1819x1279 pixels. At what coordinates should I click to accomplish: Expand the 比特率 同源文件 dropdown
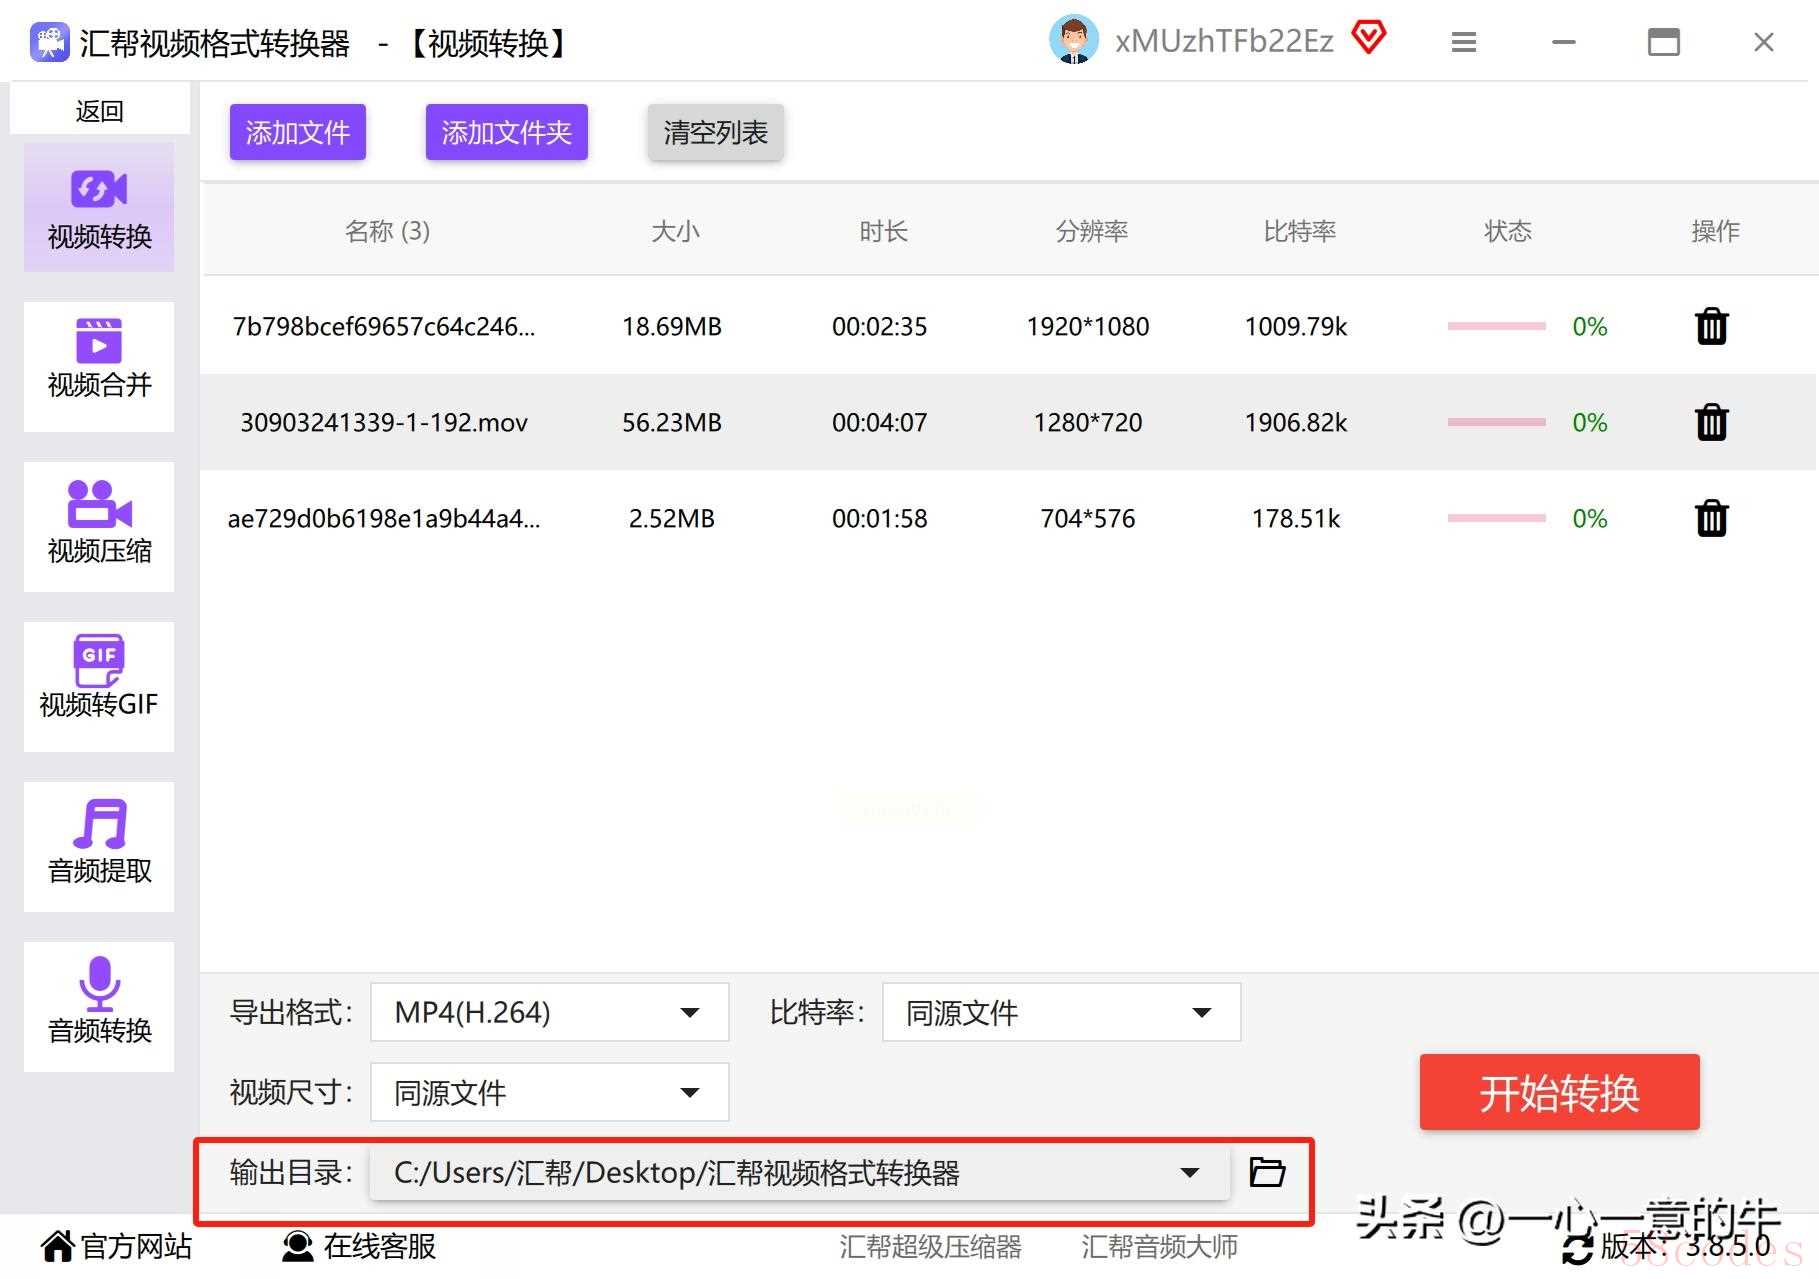(x=1061, y=1012)
